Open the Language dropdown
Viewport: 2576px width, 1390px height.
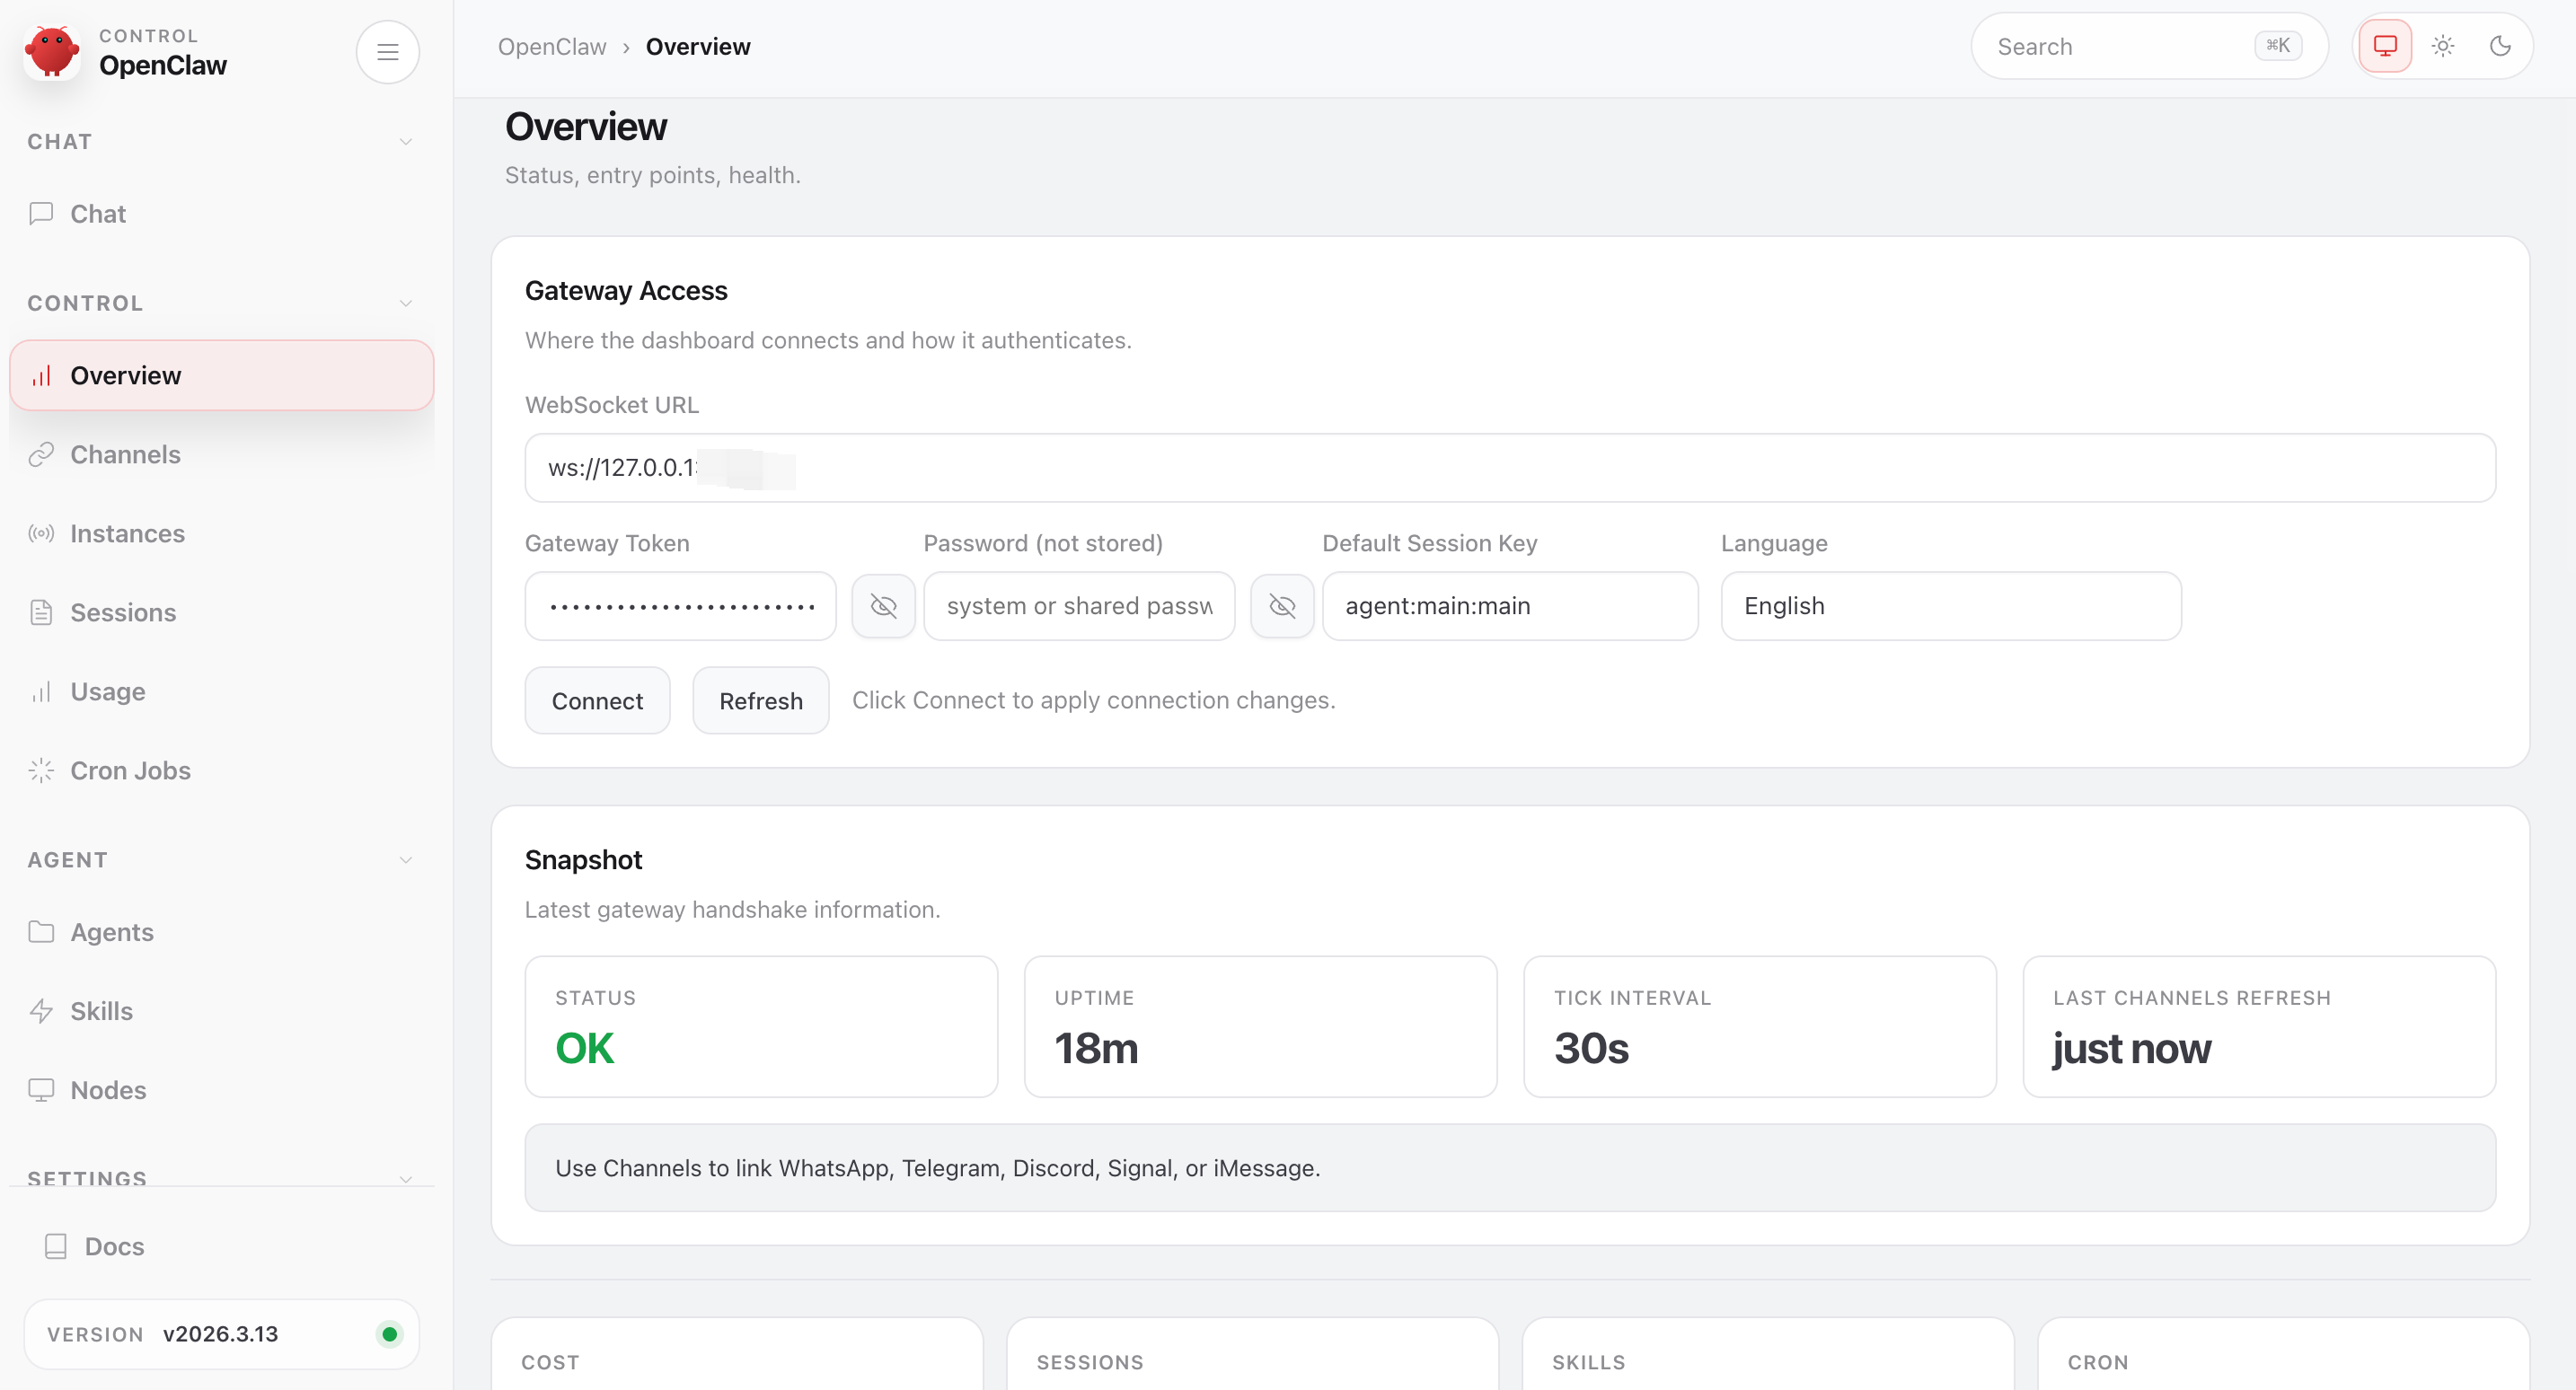tap(1951, 606)
